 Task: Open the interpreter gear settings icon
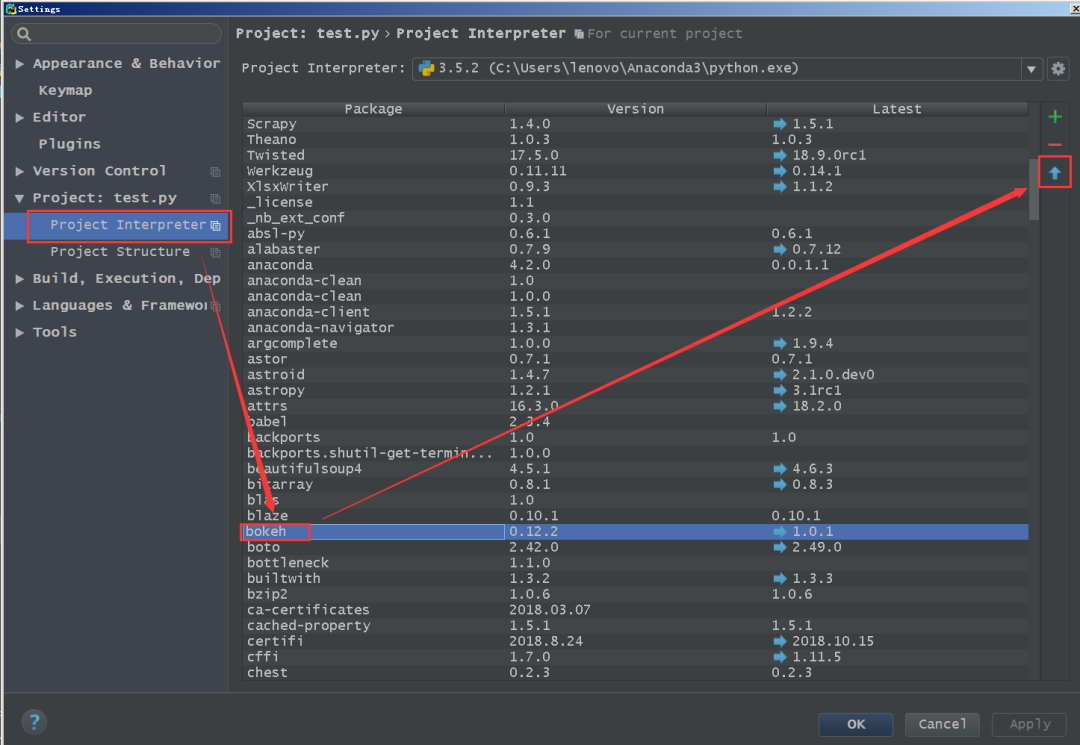(x=1058, y=69)
